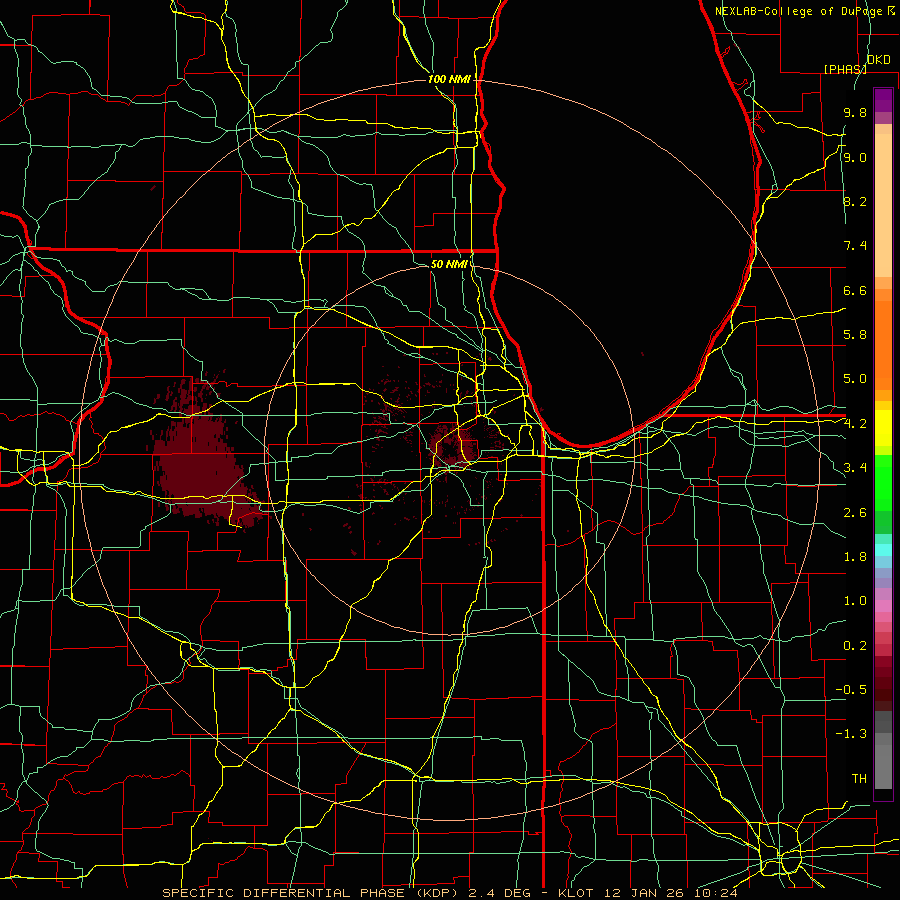Viewport: 900px width, 900px height.
Task: Click the TH threshold label
Action: 859,779
